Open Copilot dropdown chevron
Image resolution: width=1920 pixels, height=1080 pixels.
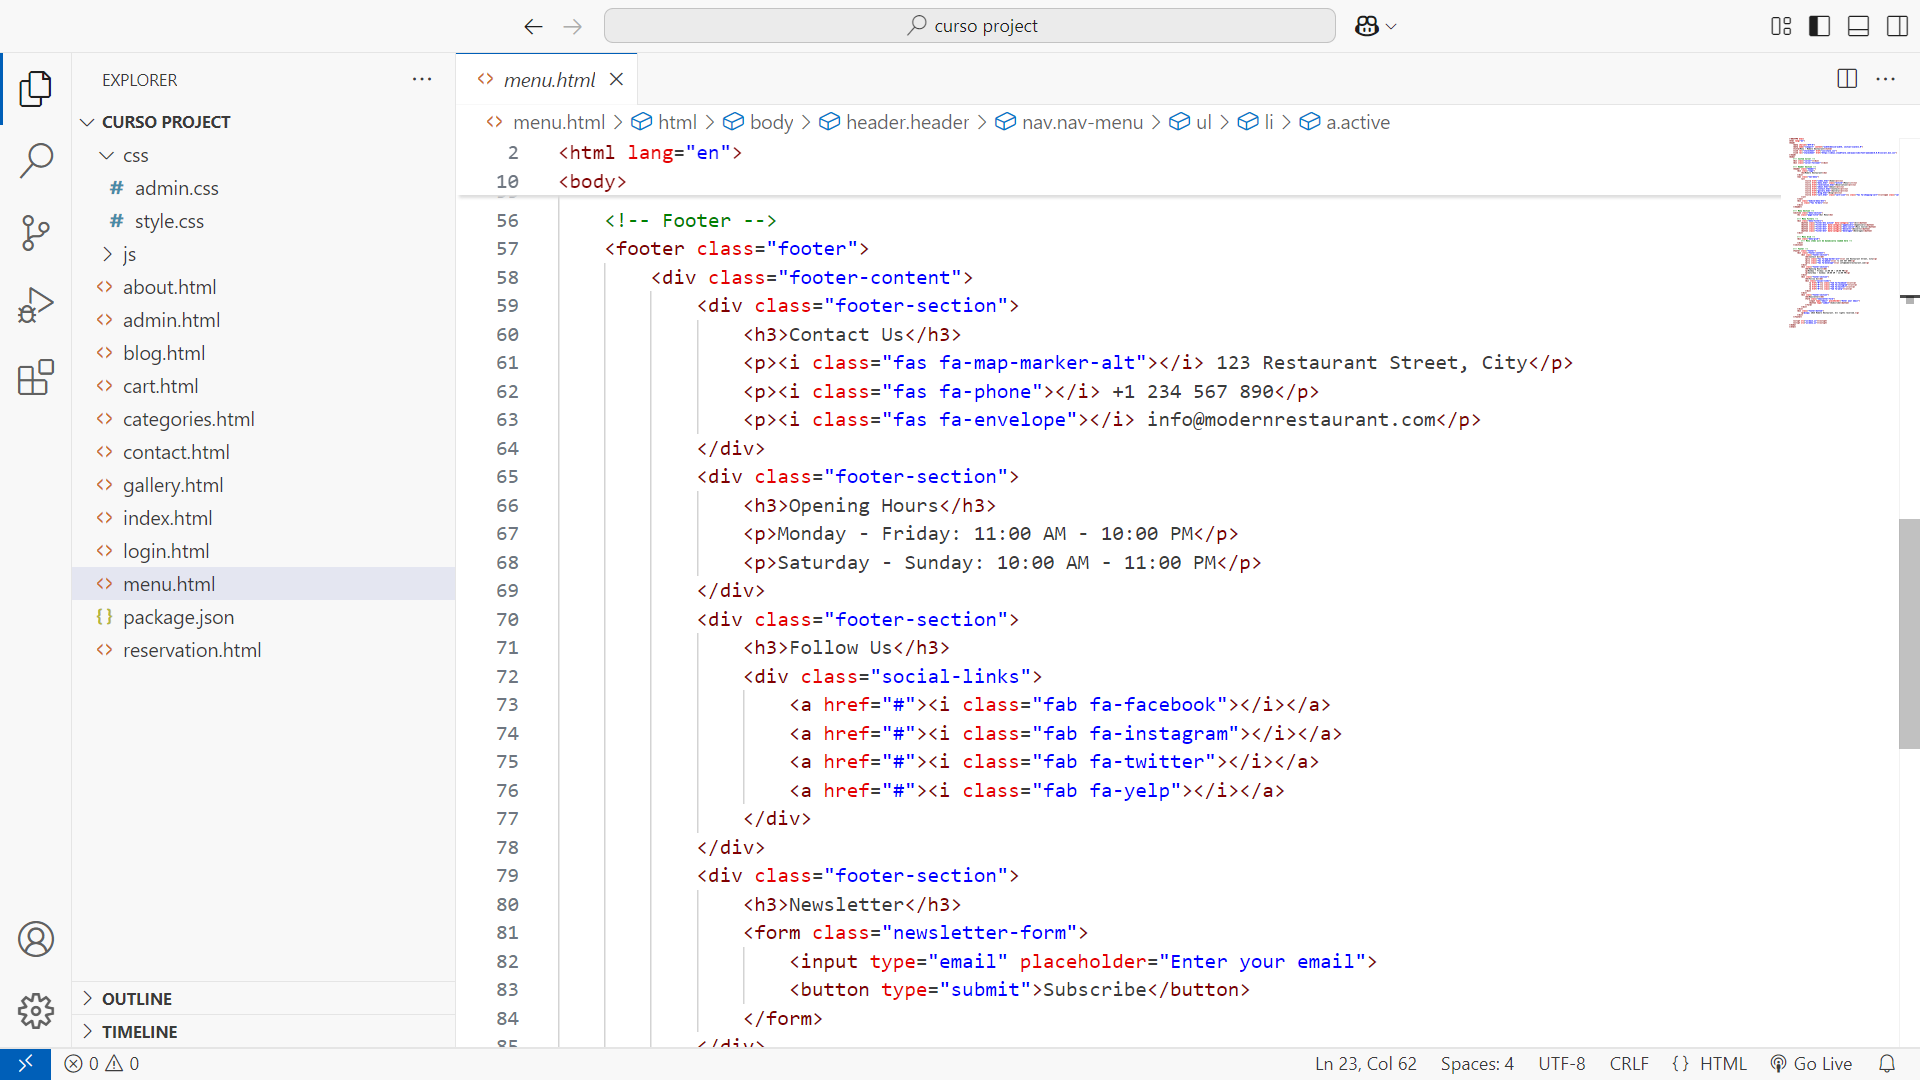coord(1391,27)
